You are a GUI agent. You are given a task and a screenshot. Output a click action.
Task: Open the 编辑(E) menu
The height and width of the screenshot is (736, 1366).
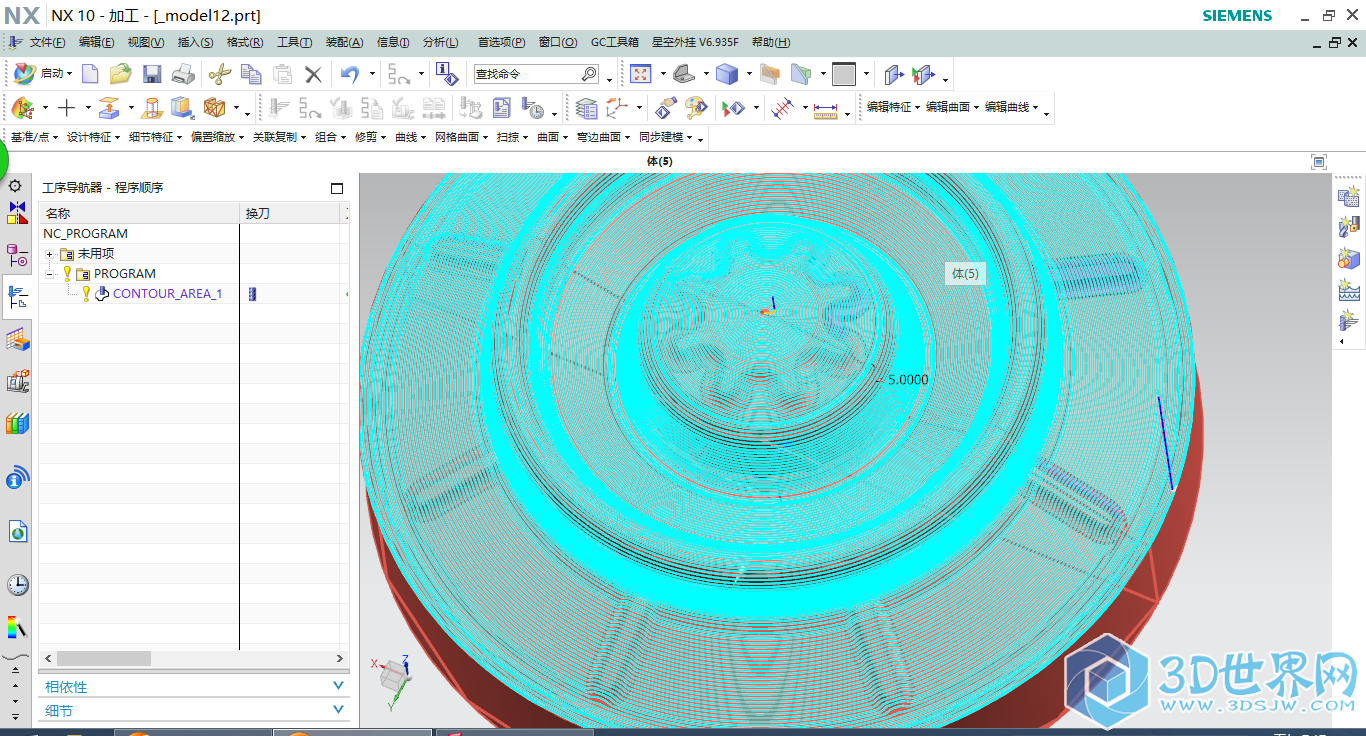(96, 42)
